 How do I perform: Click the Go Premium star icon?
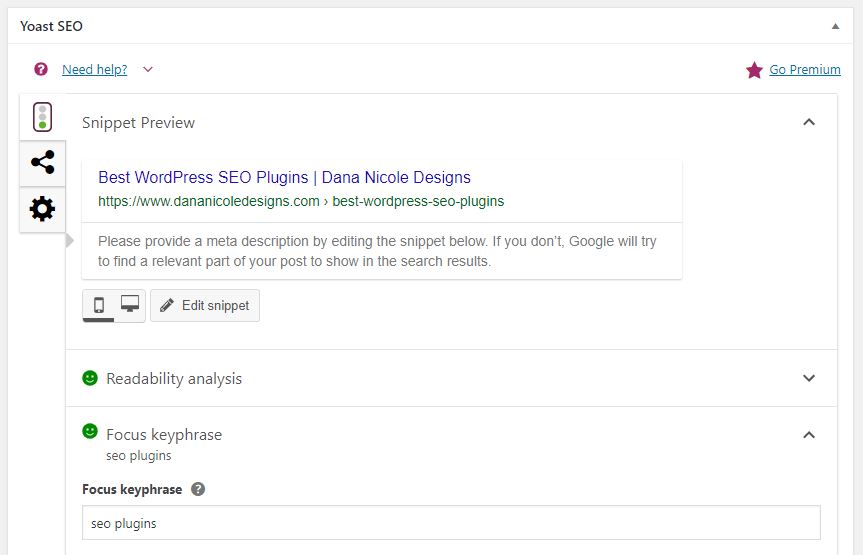click(x=754, y=70)
